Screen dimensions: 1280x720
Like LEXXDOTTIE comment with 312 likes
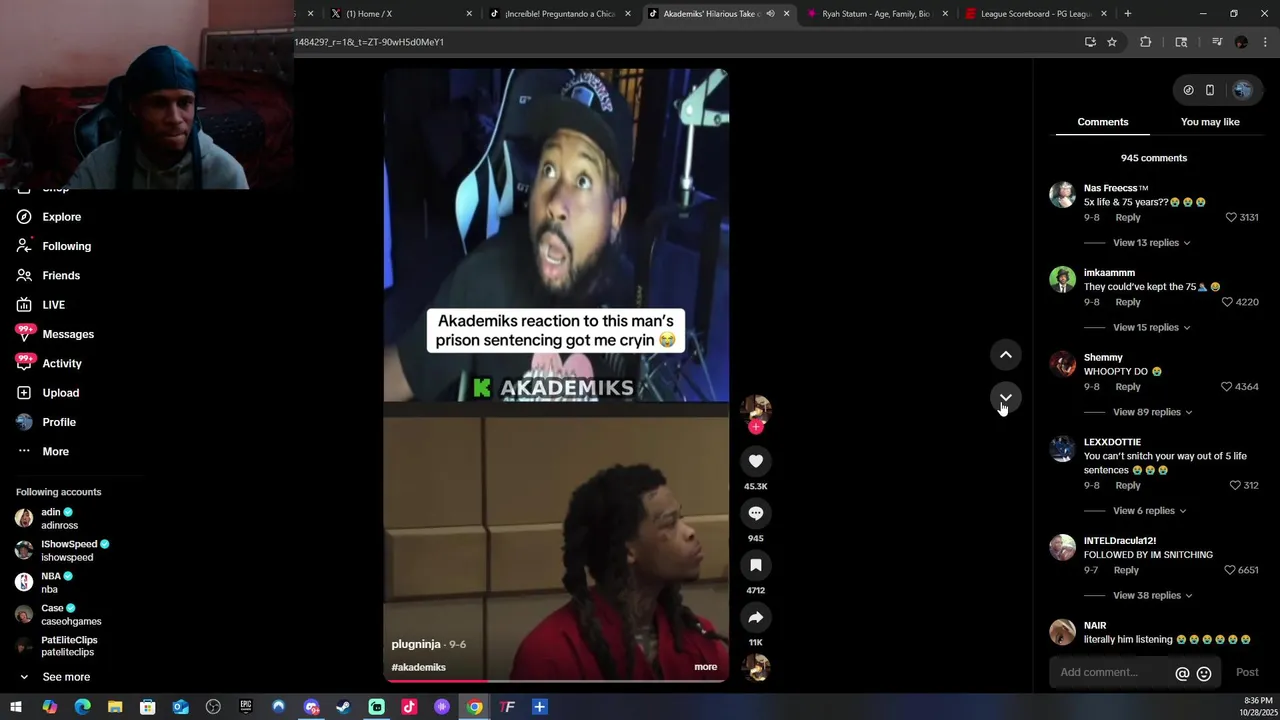[x=1235, y=486]
